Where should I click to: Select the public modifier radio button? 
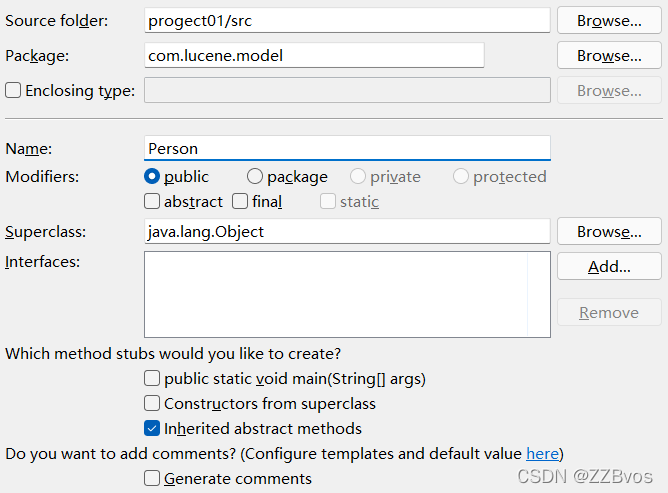[153, 177]
